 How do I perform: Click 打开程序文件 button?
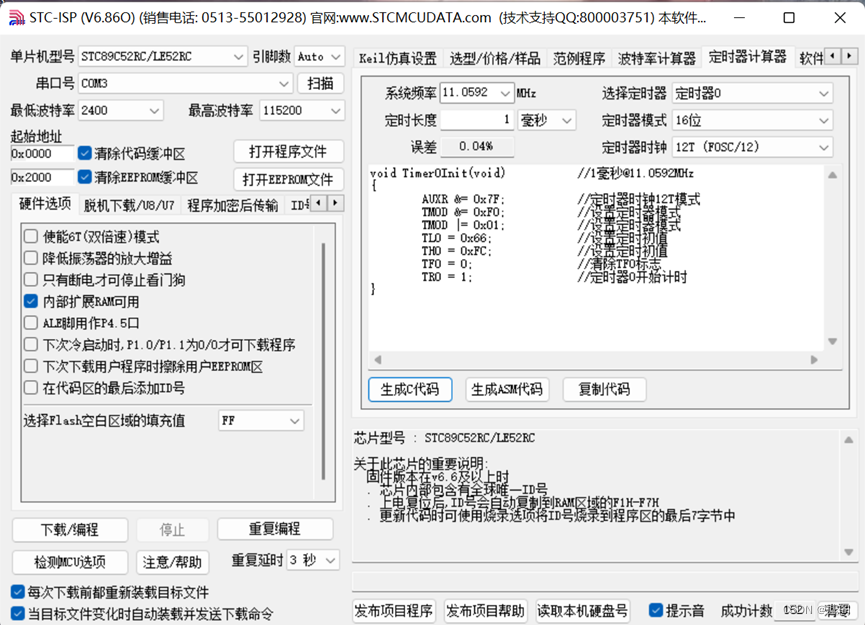click(288, 152)
